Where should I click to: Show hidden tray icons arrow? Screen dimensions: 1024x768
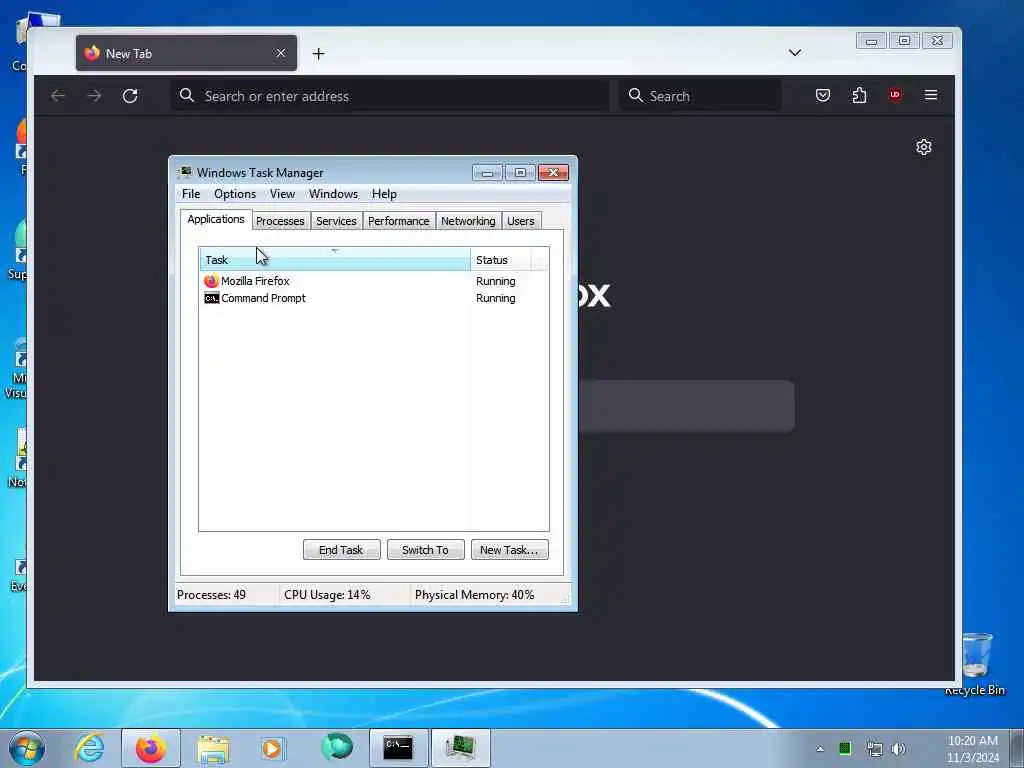pyautogui.click(x=820, y=749)
